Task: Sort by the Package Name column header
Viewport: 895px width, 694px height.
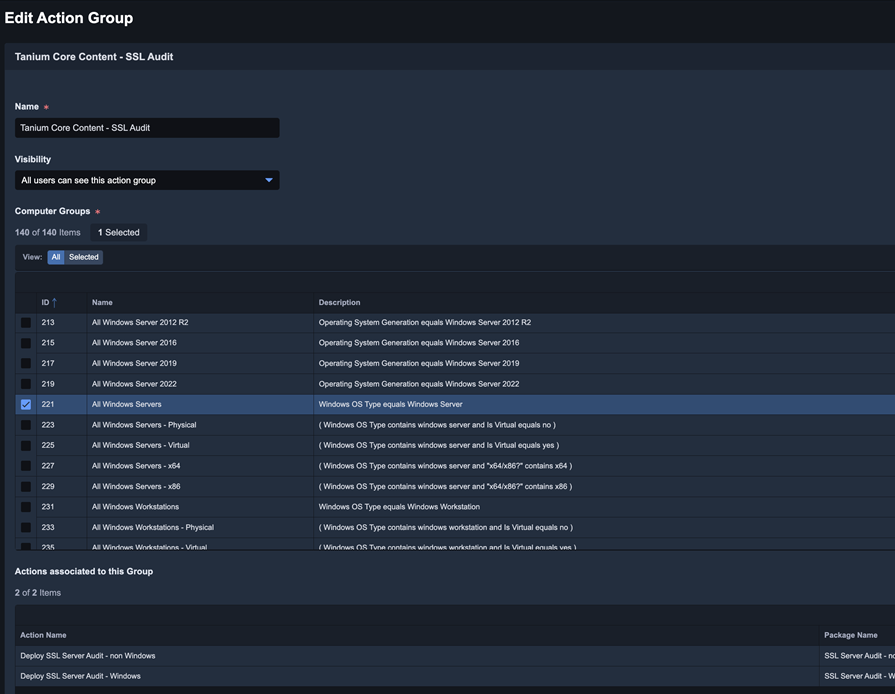Action: (850, 635)
